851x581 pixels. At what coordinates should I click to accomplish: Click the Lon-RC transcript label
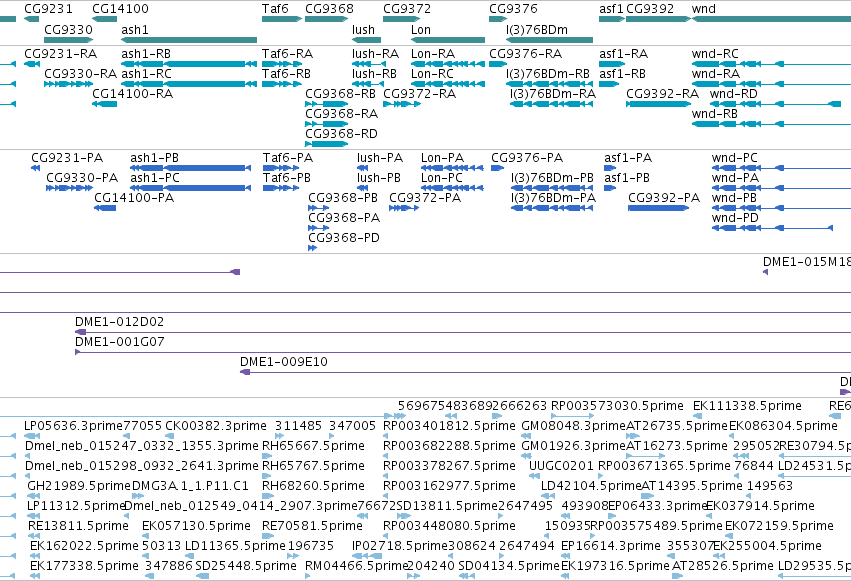click(432, 73)
